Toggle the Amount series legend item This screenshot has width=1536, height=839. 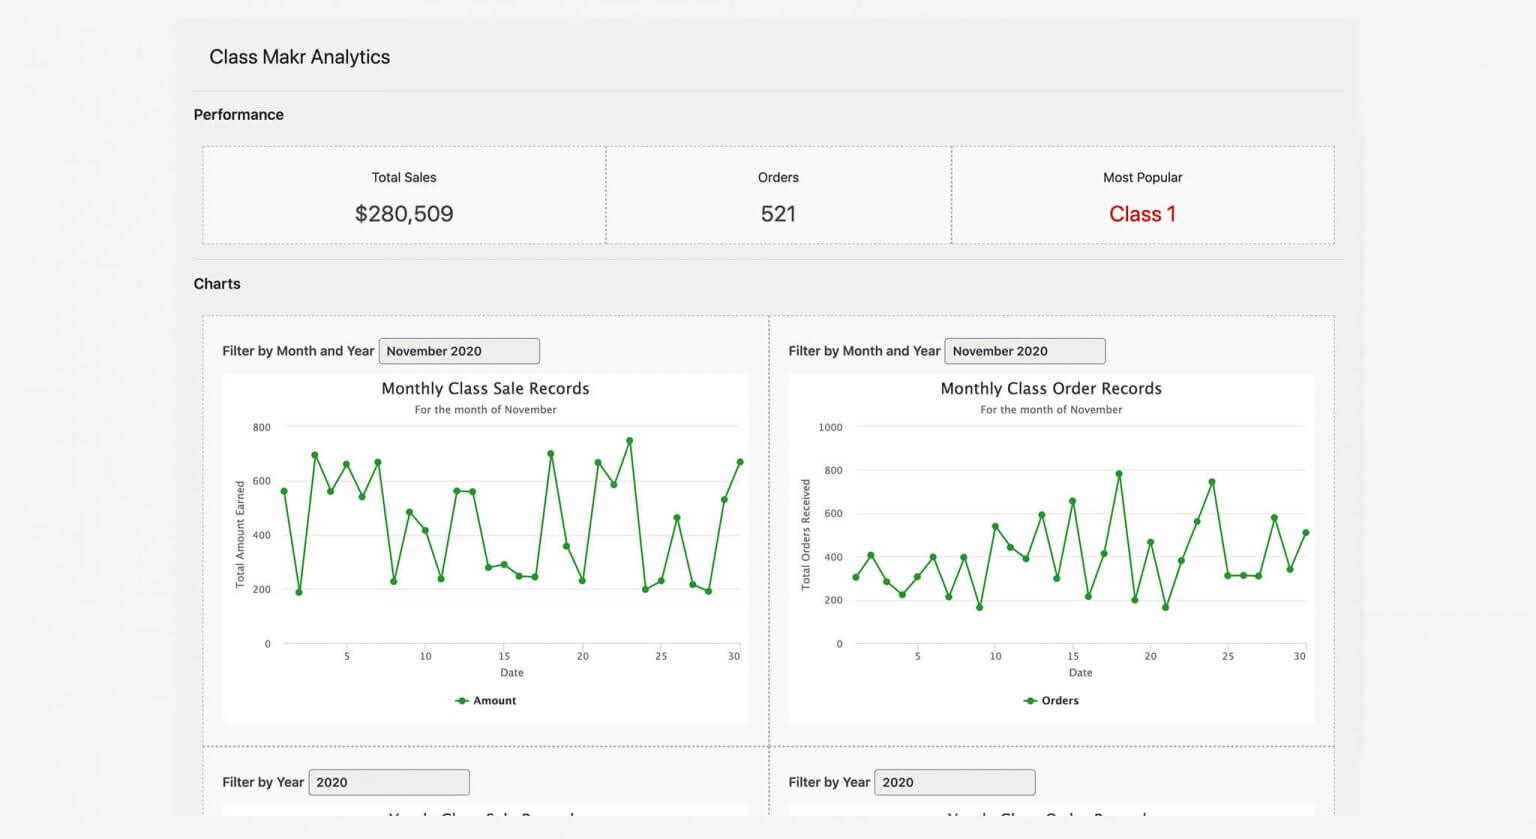coord(486,701)
